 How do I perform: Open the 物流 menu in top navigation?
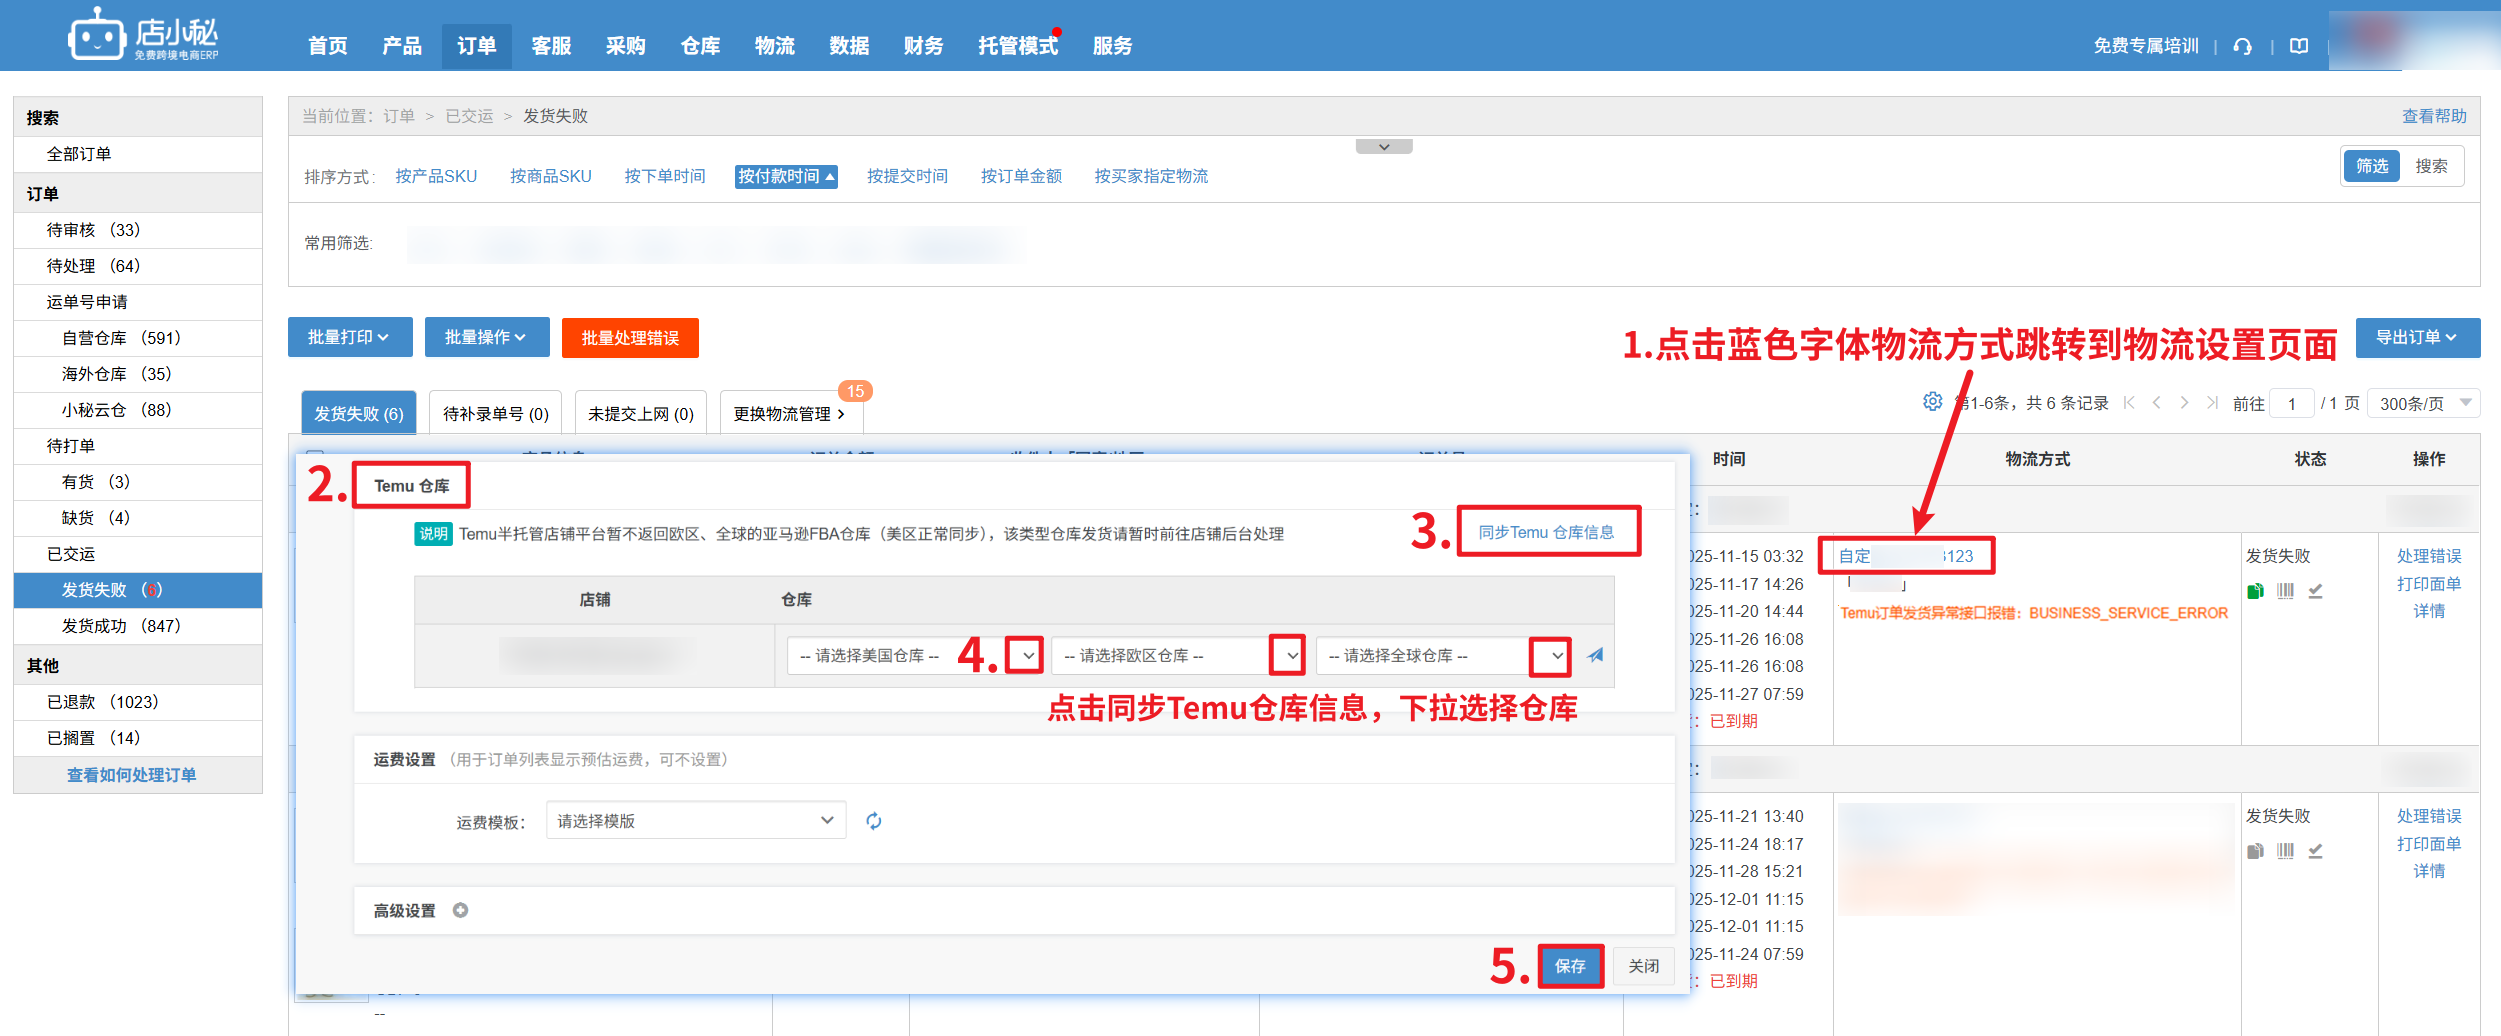(774, 46)
